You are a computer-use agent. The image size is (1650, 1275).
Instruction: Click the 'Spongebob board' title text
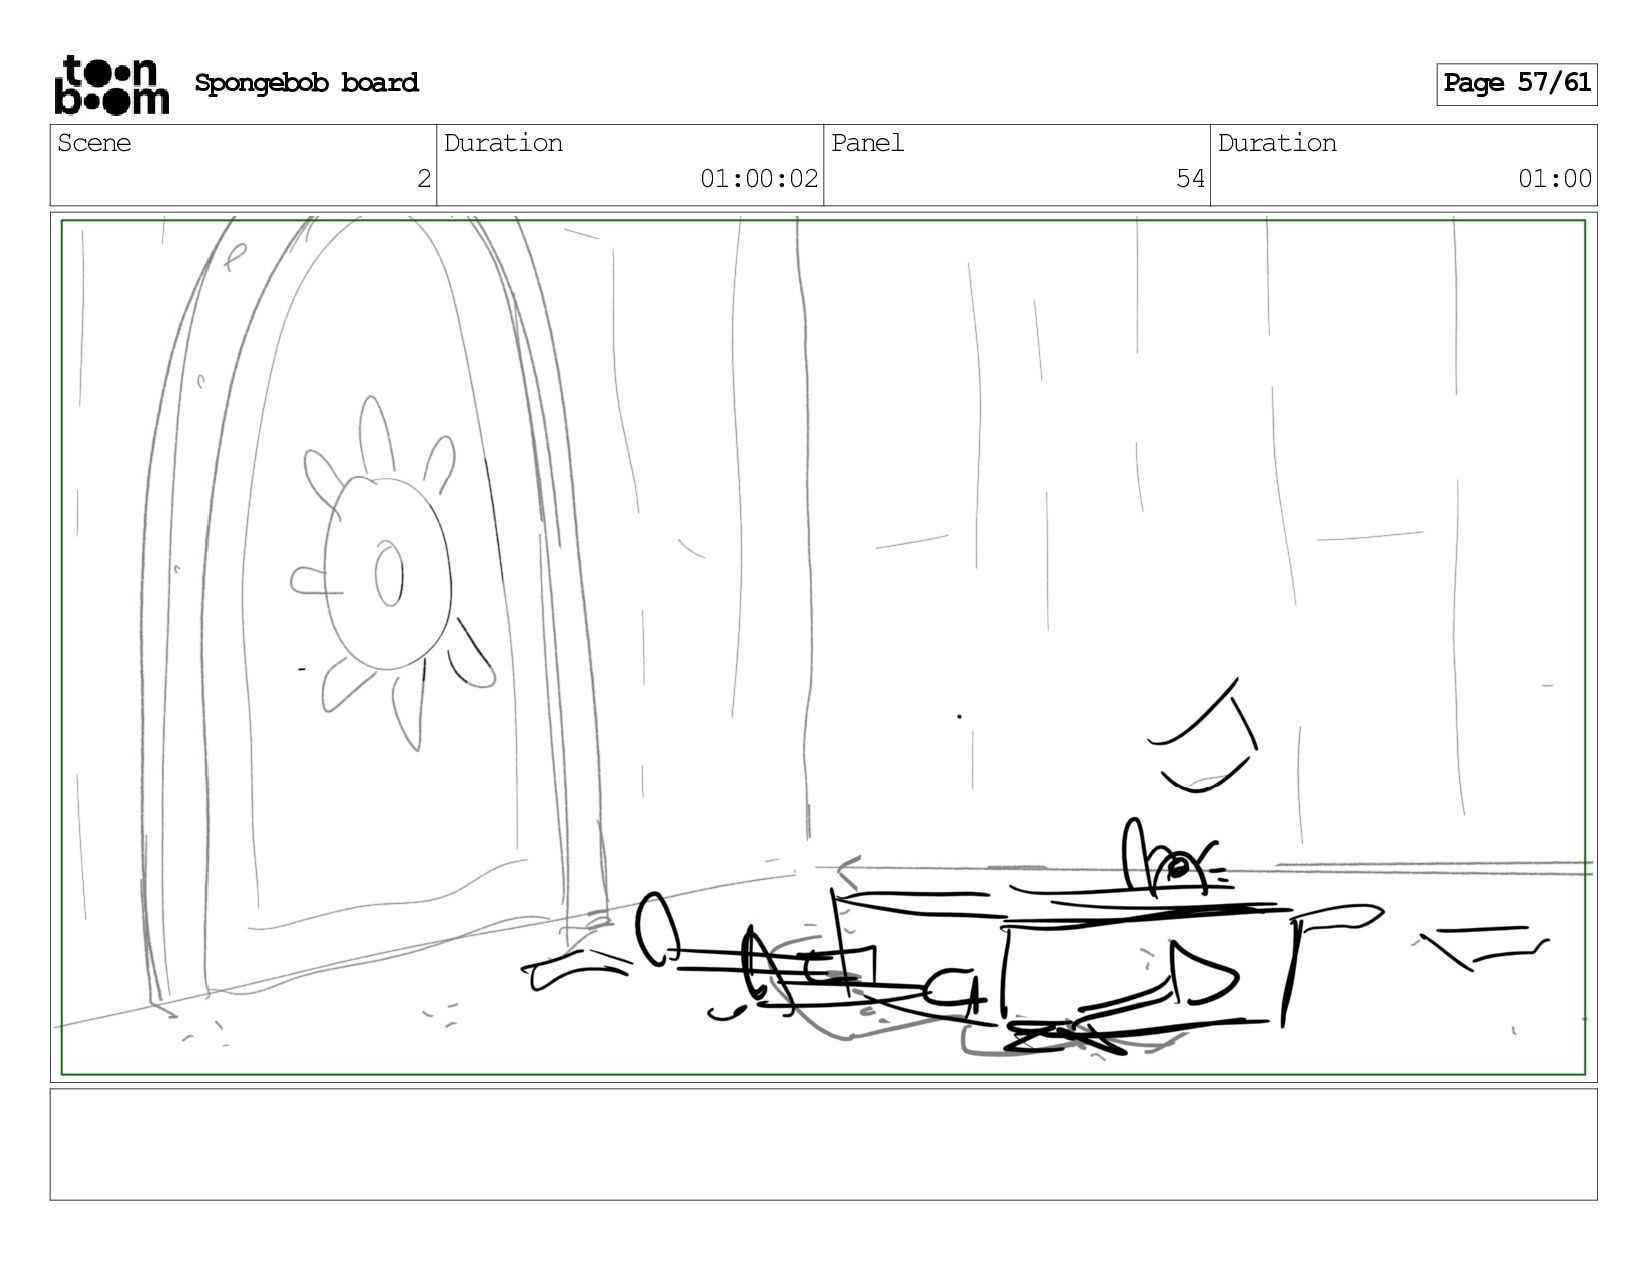click(x=306, y=83)
